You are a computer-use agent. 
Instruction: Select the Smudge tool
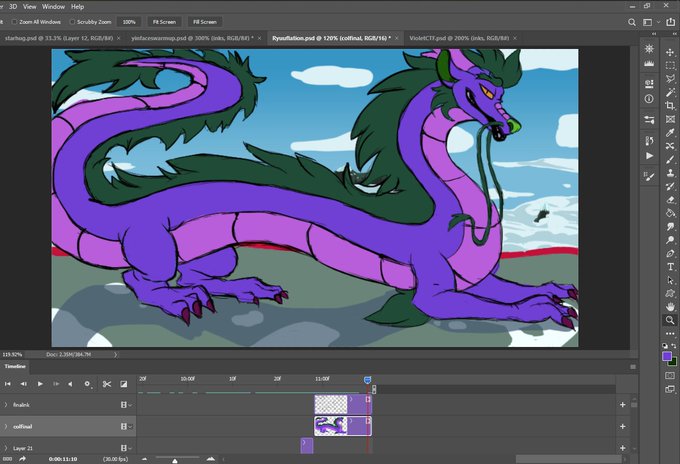coord(670,226)
